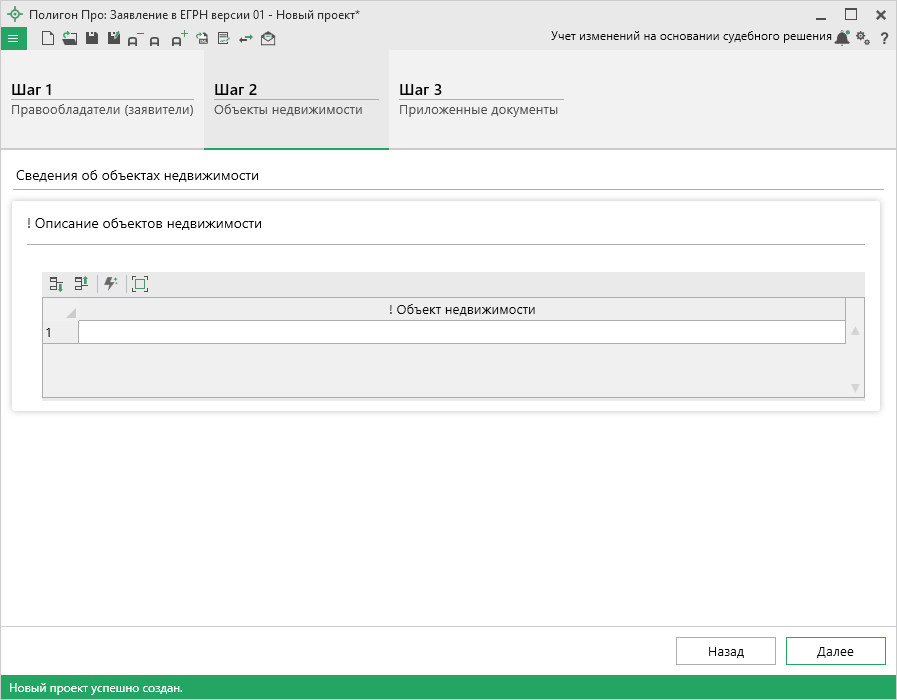The image size is (897, 700).
Task: Open the green hamburger main menu
Action: (13, 39)
